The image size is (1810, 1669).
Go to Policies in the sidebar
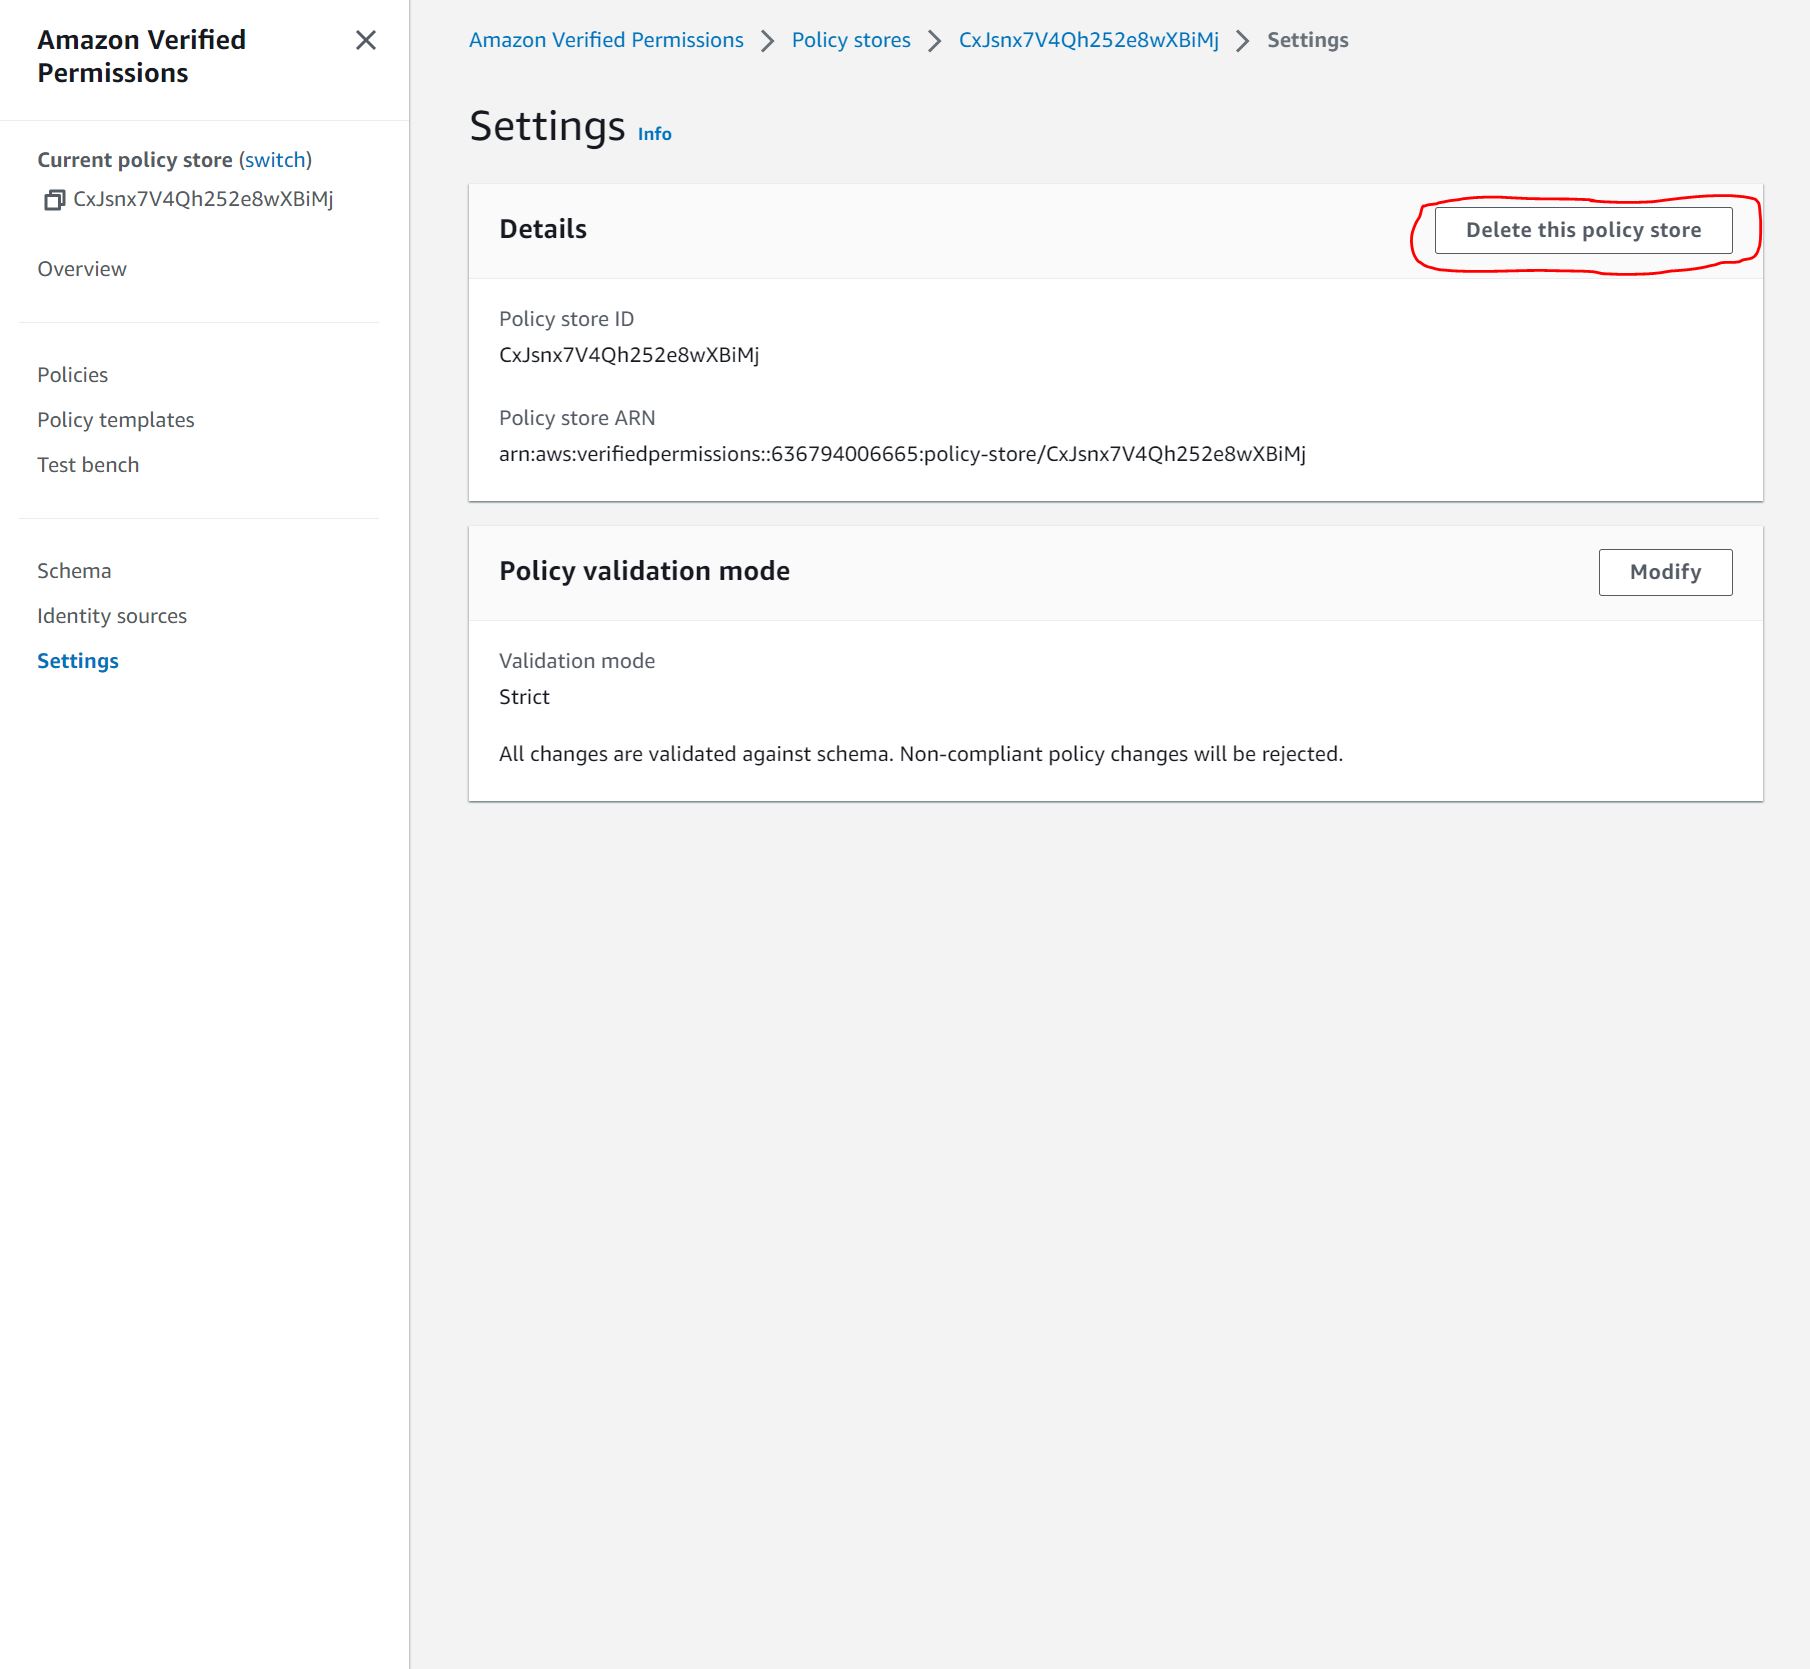pos(72,375)
